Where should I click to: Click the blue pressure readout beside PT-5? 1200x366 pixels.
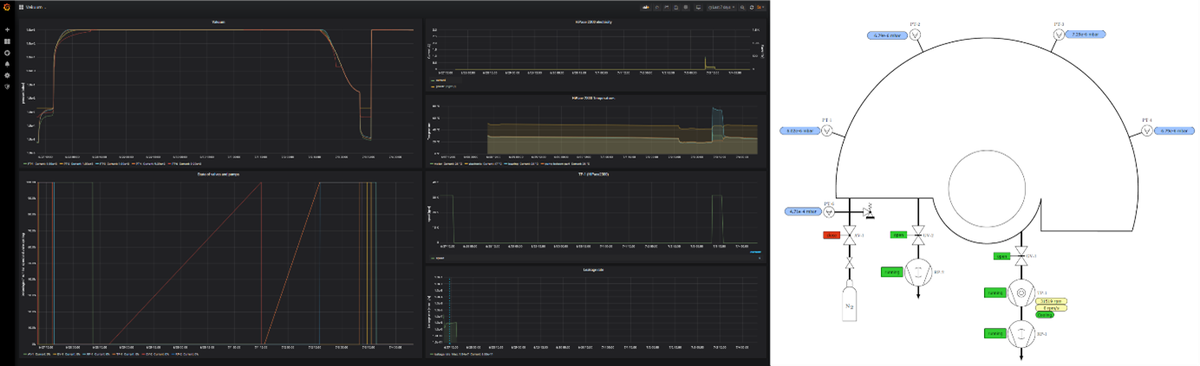click(x=802, y=211)
